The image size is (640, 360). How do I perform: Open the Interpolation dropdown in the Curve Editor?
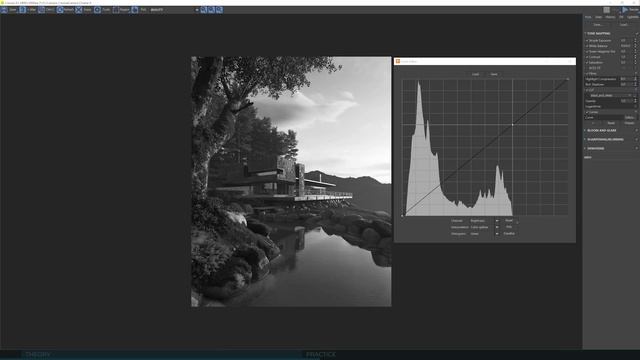(x=484, y=227)
